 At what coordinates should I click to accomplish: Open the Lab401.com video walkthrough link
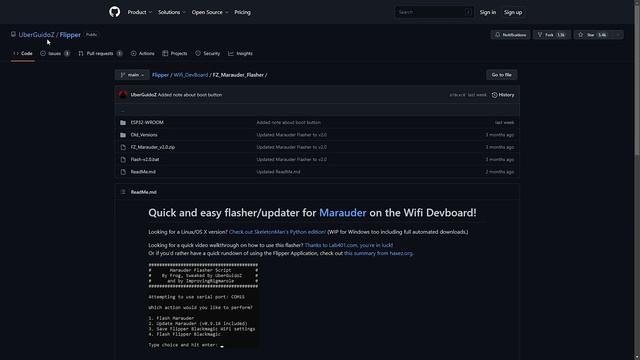click(x=349, y=245)
